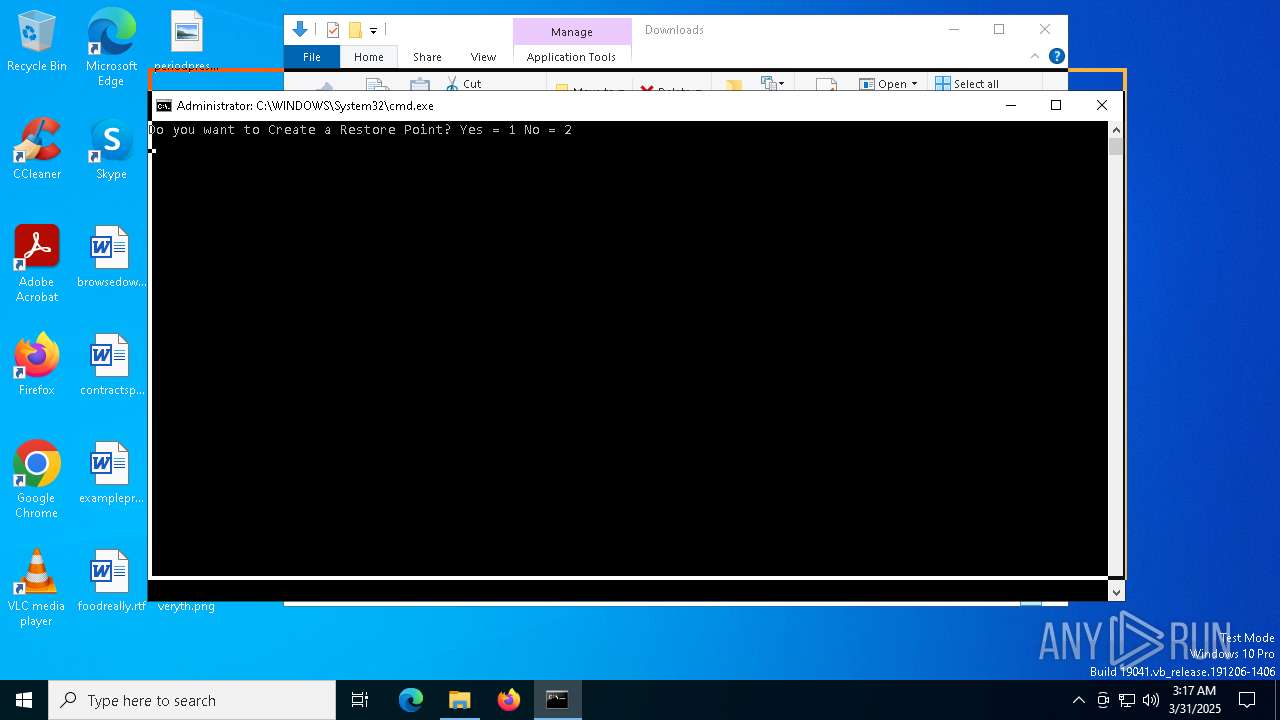Expand the Open button dropdown arrow
Image resolution: width=1280 pixels, height=720 pixels.
click(x=914, y=84)
